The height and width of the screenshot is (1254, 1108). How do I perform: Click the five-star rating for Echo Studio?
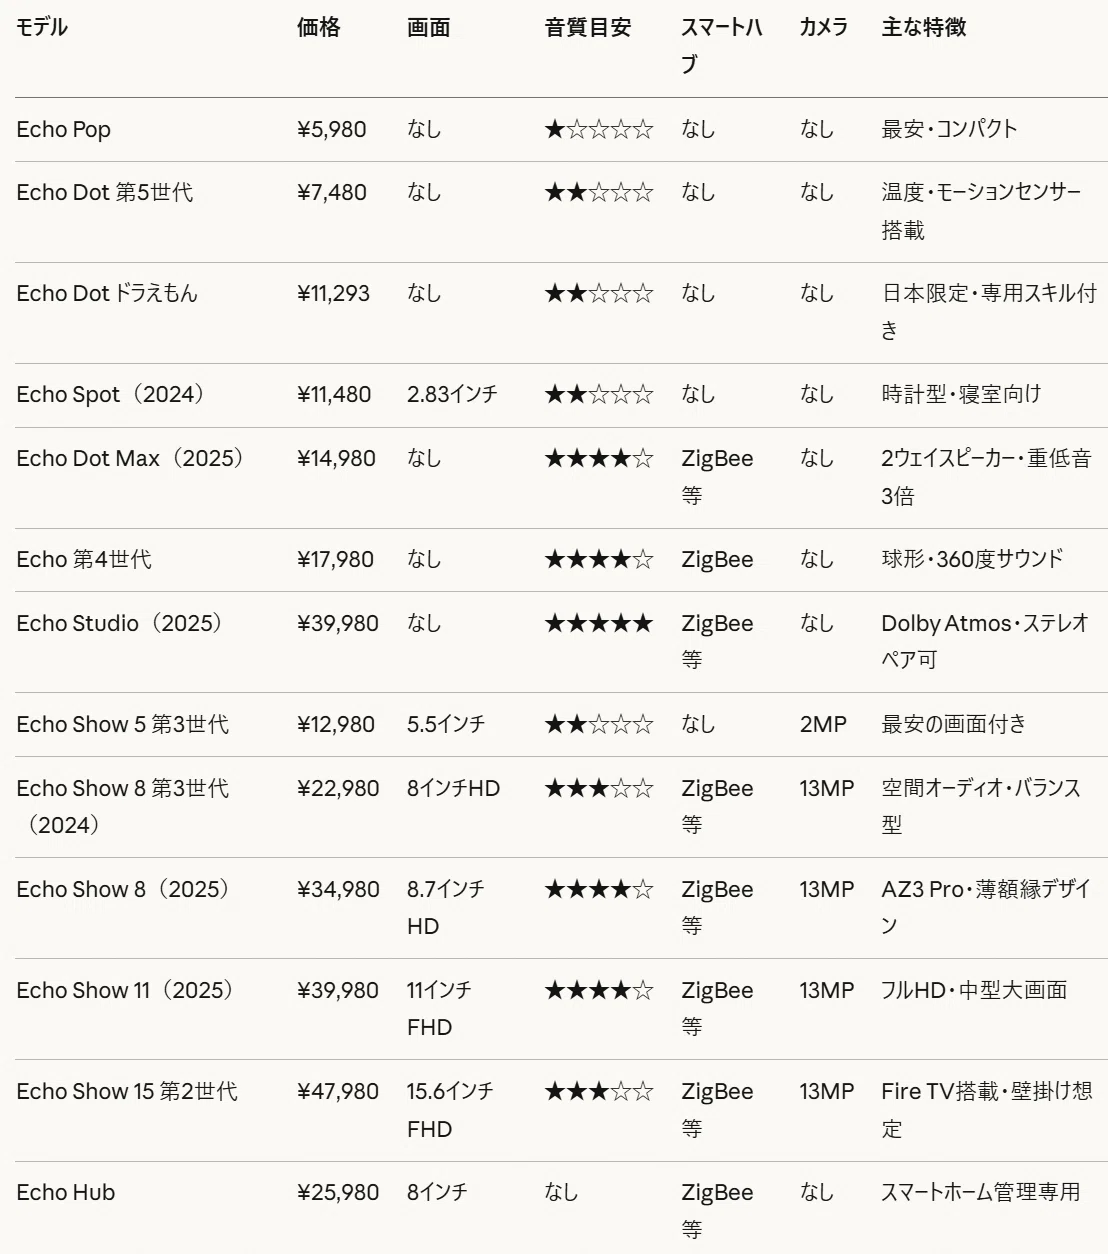pos(599,624)
